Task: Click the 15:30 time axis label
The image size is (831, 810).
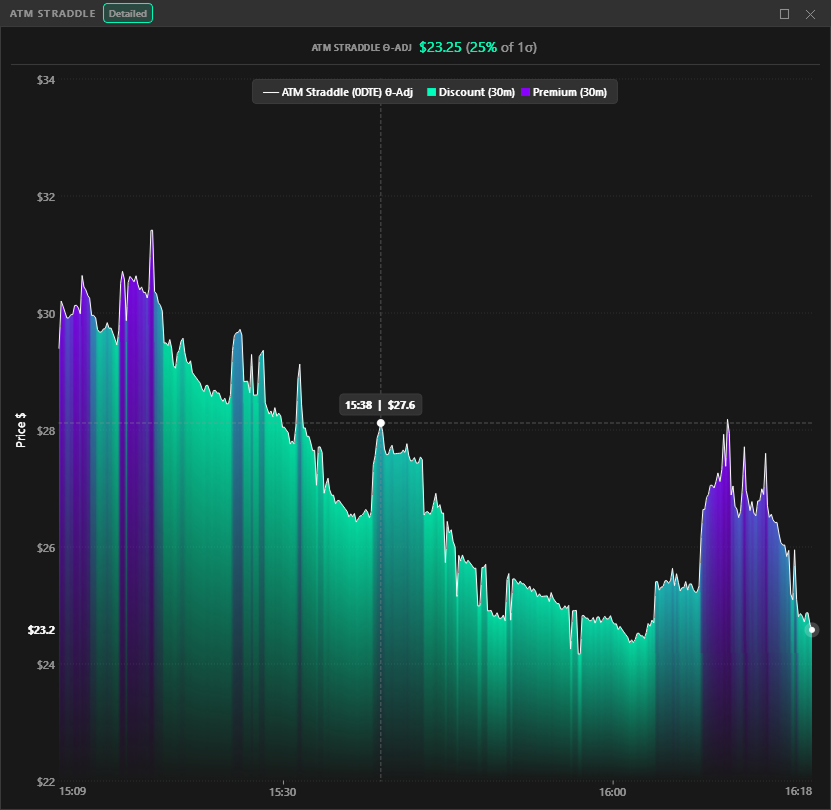Action: click(x=283, y=791)
